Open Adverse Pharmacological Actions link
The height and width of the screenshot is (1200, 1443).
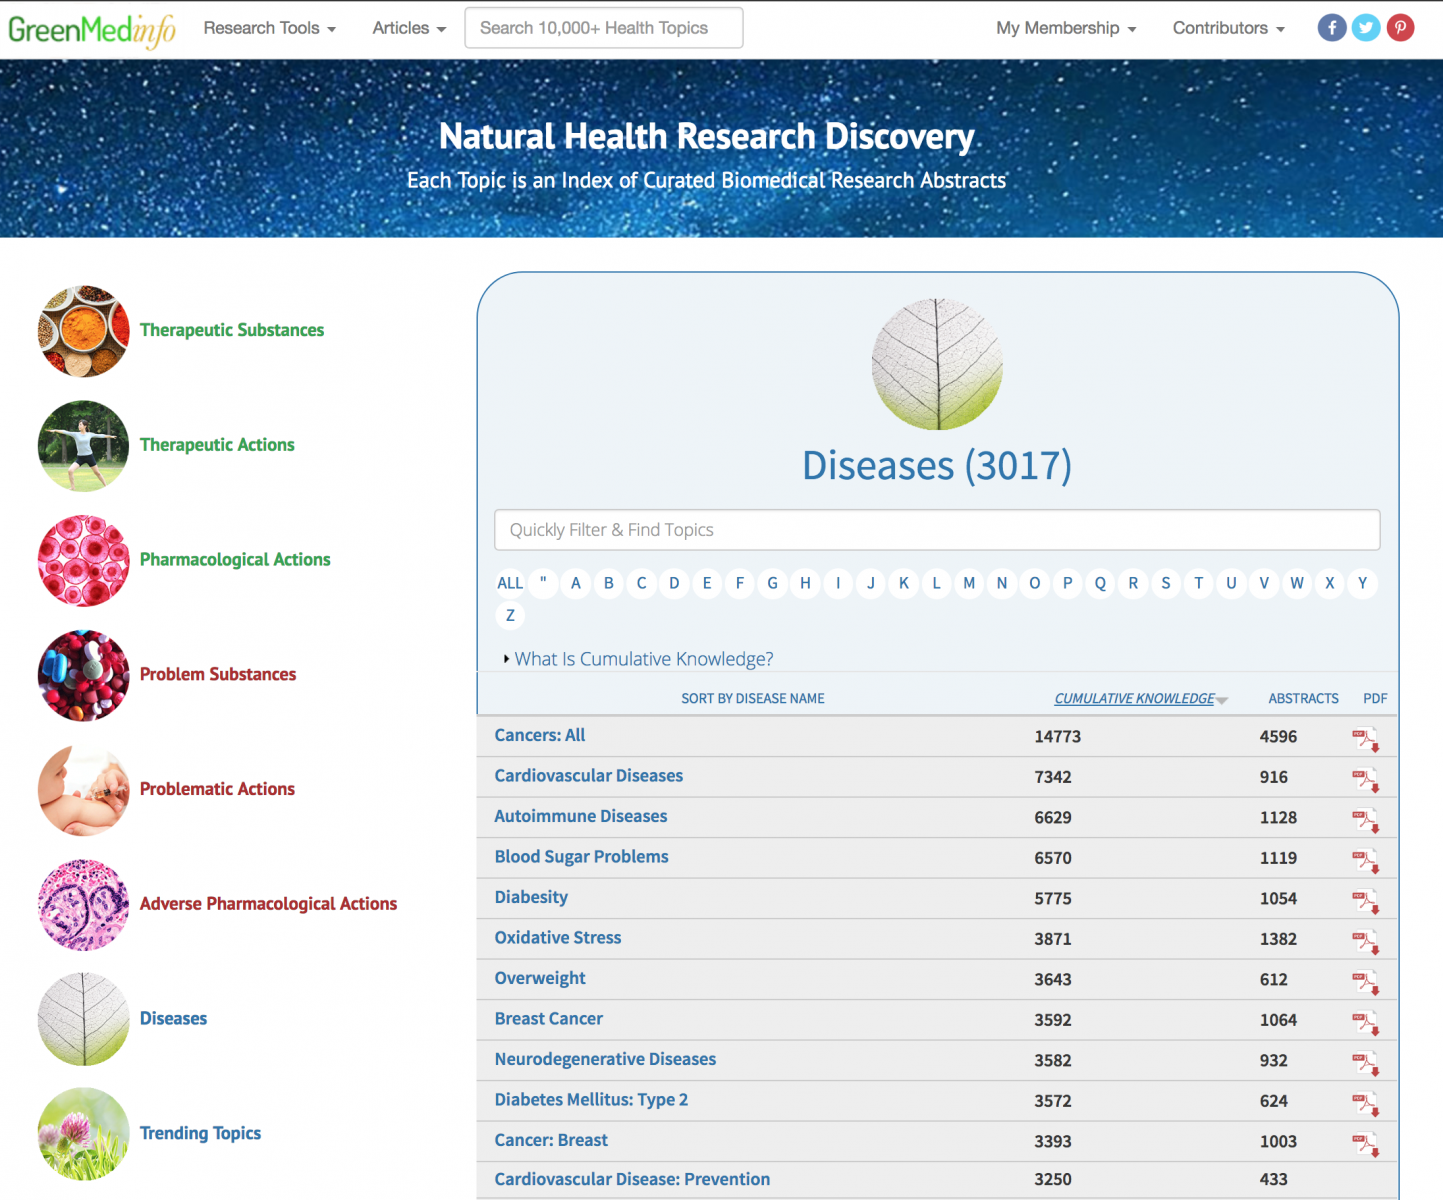click(268, 904)
